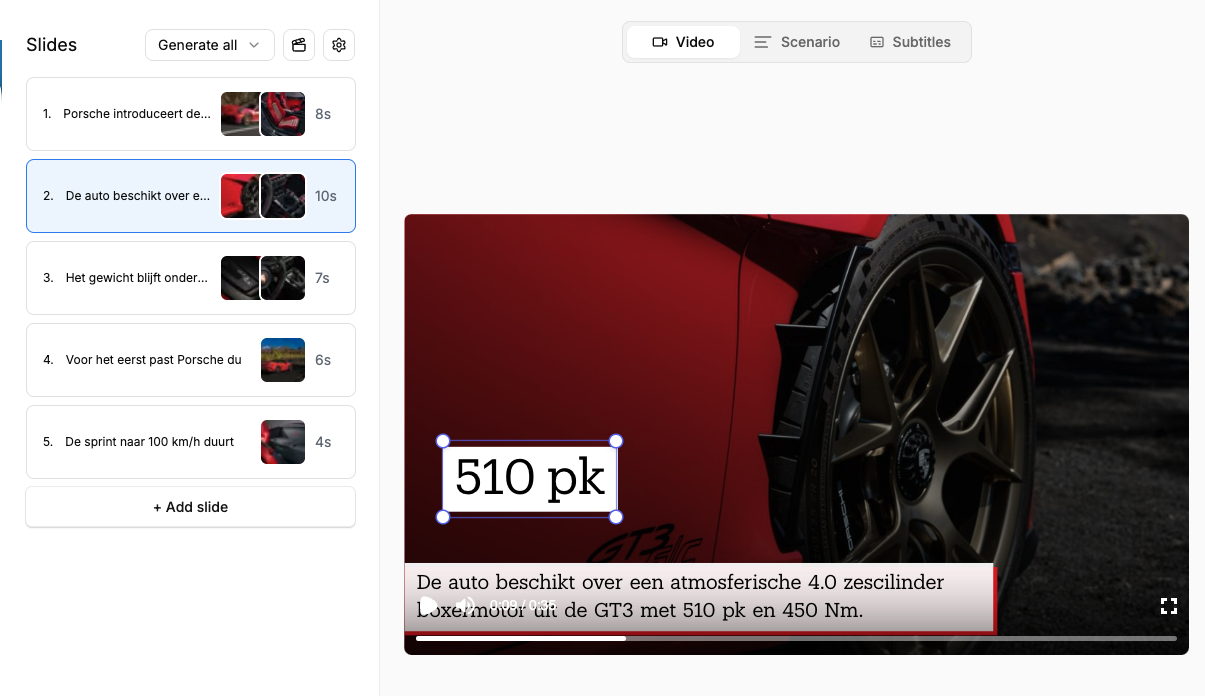
Task: Select slide "De sprint naar 100 km/h duurt"
Action: (x=191, y=442)
